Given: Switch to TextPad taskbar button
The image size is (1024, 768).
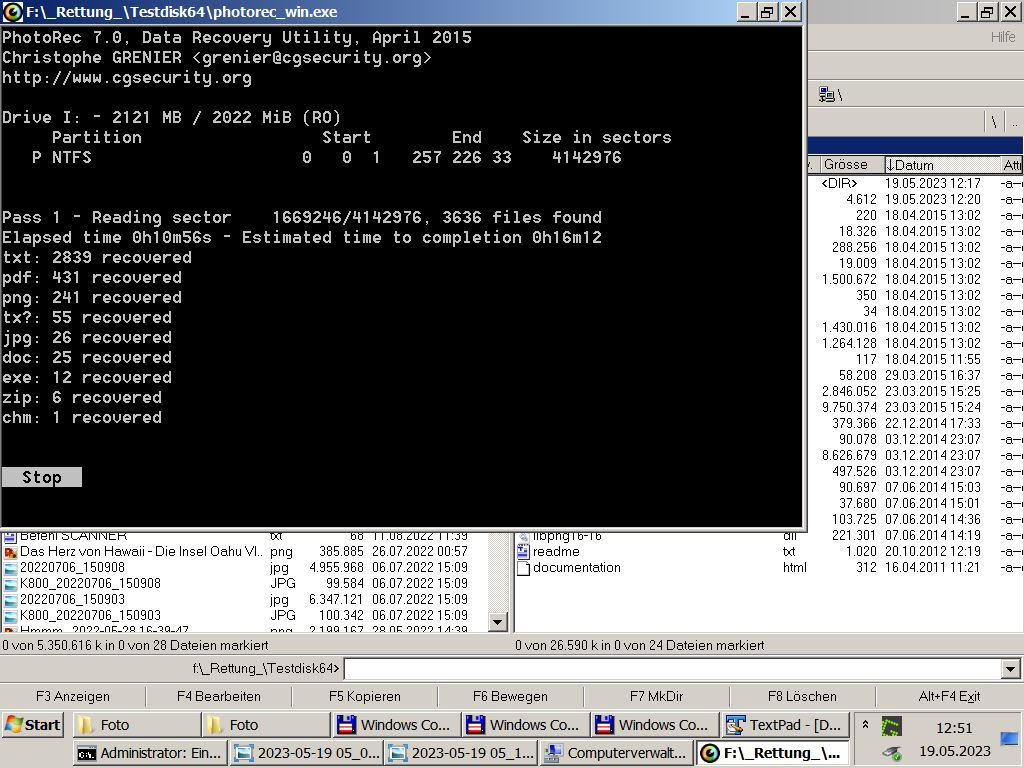Looking at the screenshot, I should [x=785, y=725].
